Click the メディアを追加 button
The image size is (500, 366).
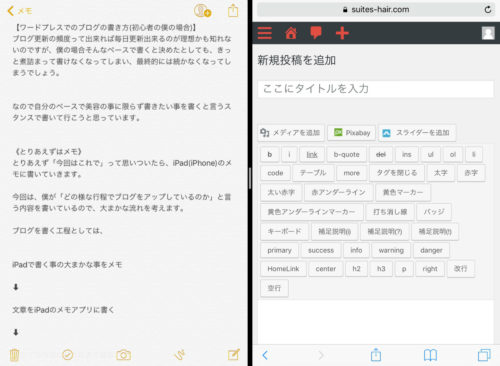[x=291, y=133]
